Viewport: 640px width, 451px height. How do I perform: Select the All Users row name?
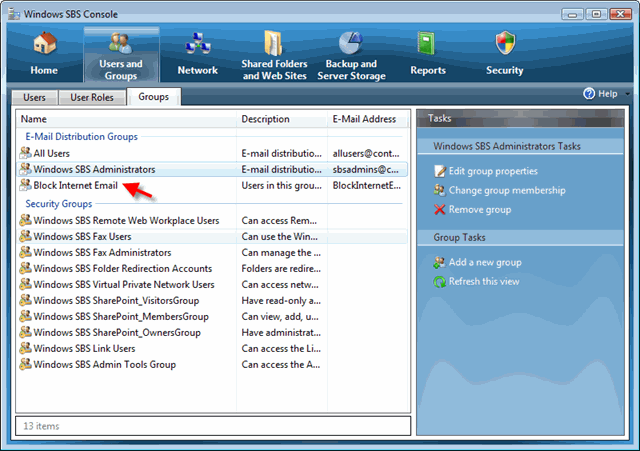coord(51,153)
